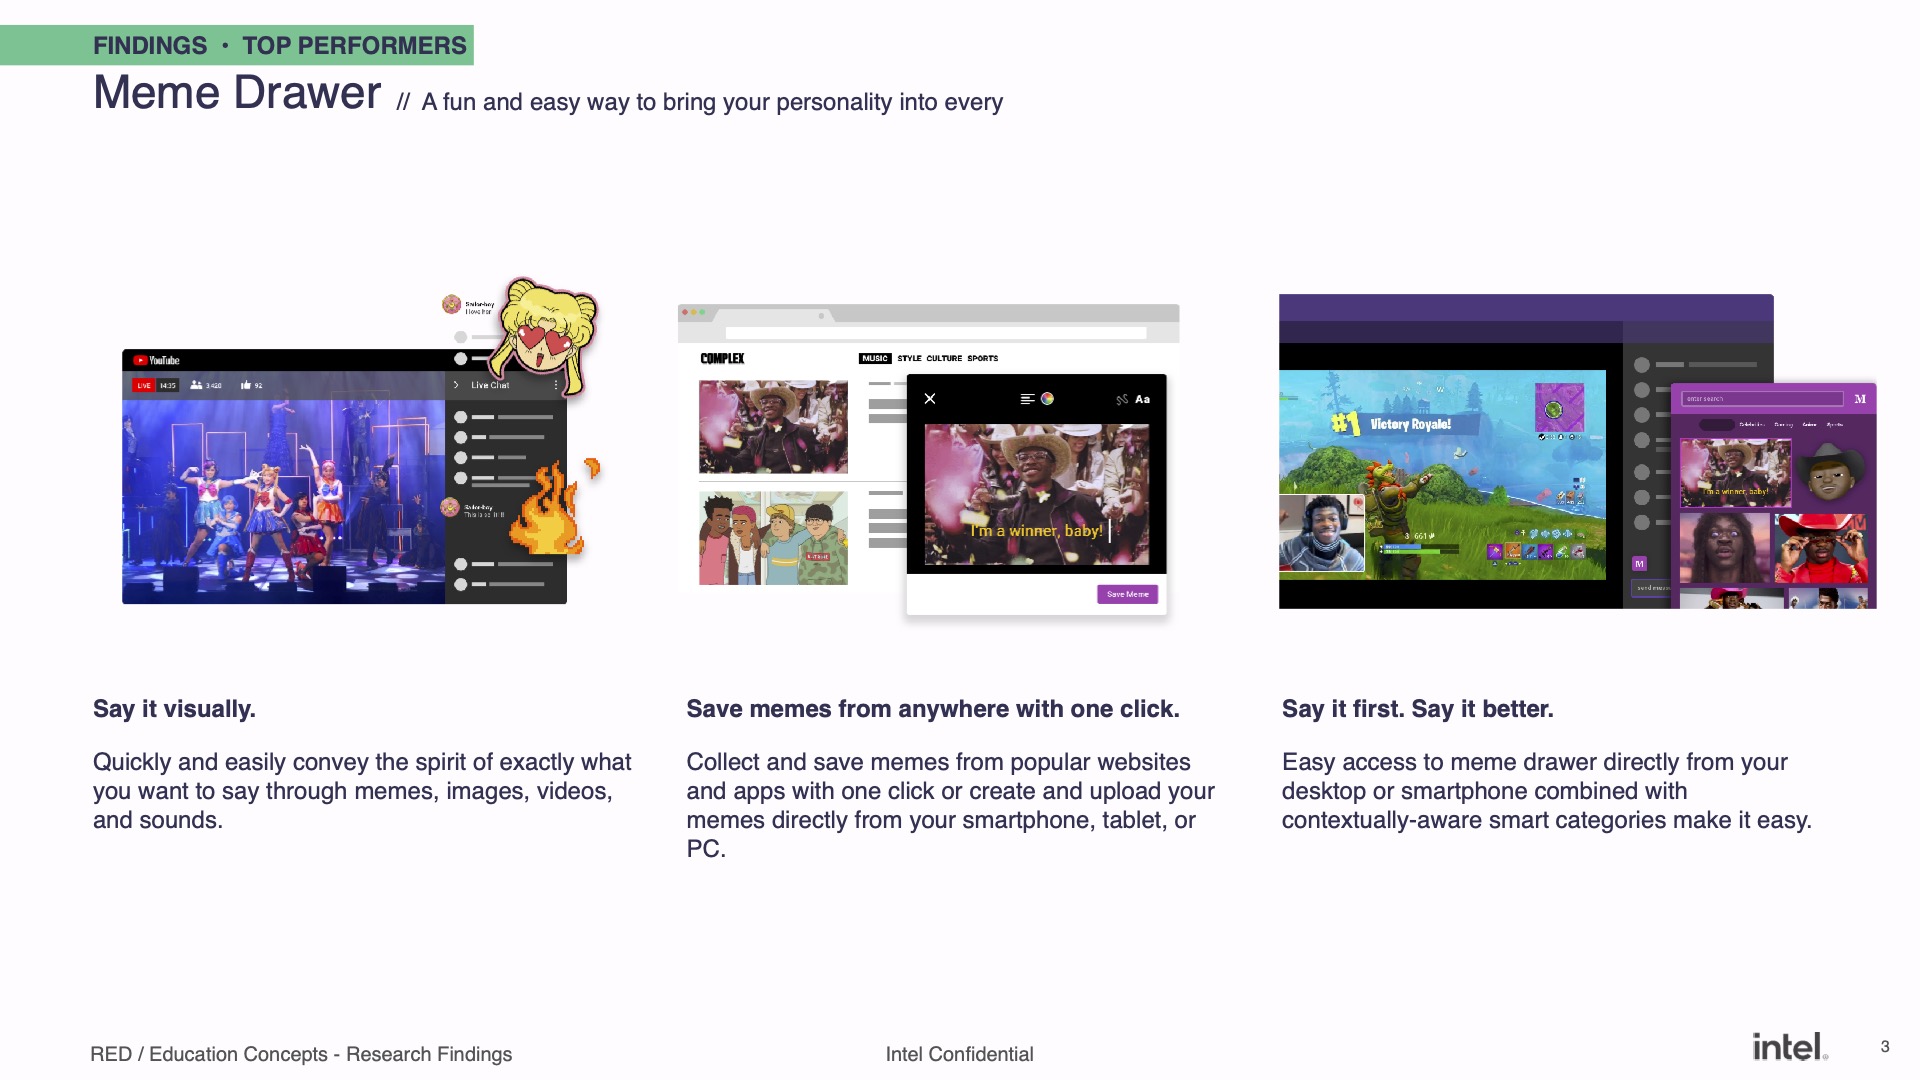Click the browser address bar in Complex window

point(936,333)
